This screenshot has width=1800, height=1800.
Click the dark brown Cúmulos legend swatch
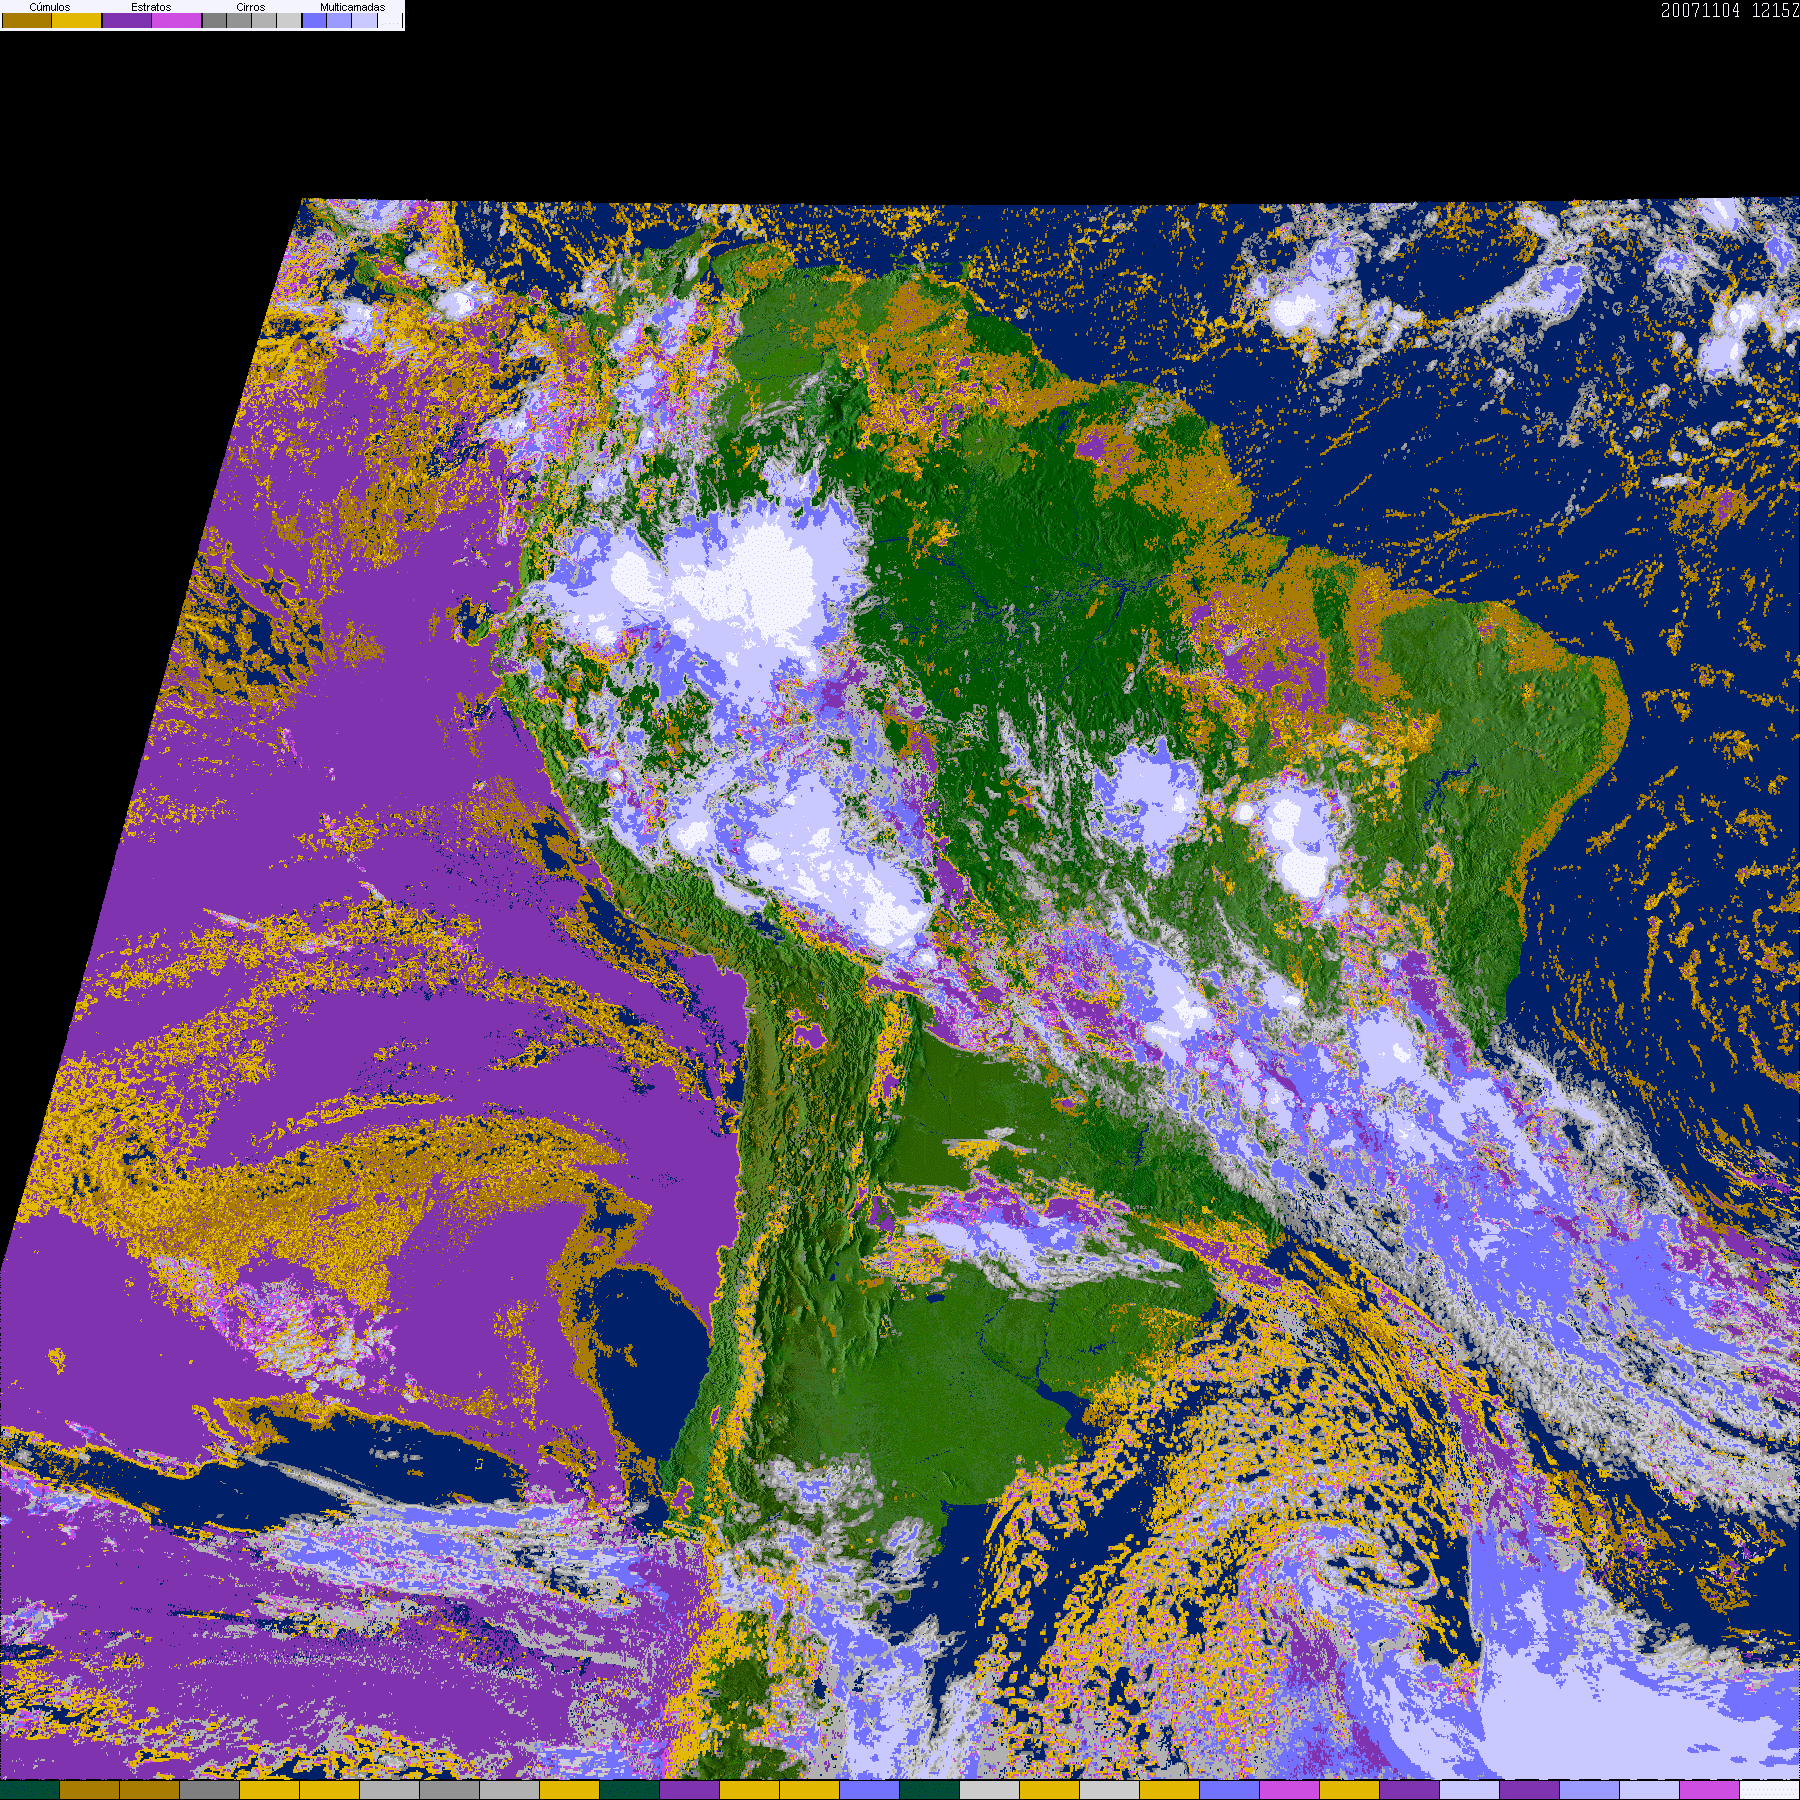point(27,20)
